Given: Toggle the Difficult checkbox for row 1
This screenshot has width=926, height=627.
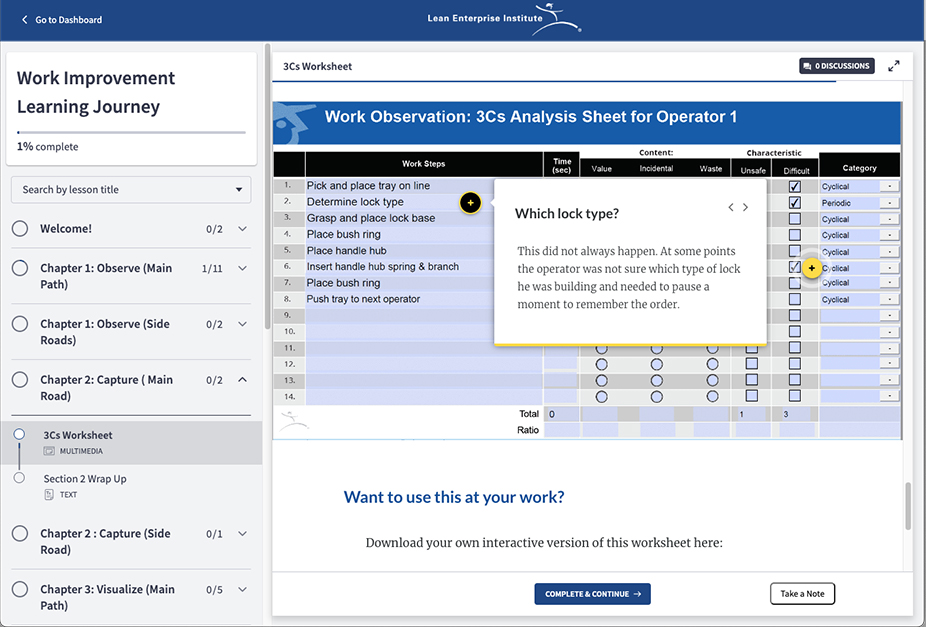Looking at the screenshot, I should click(794, 186).
